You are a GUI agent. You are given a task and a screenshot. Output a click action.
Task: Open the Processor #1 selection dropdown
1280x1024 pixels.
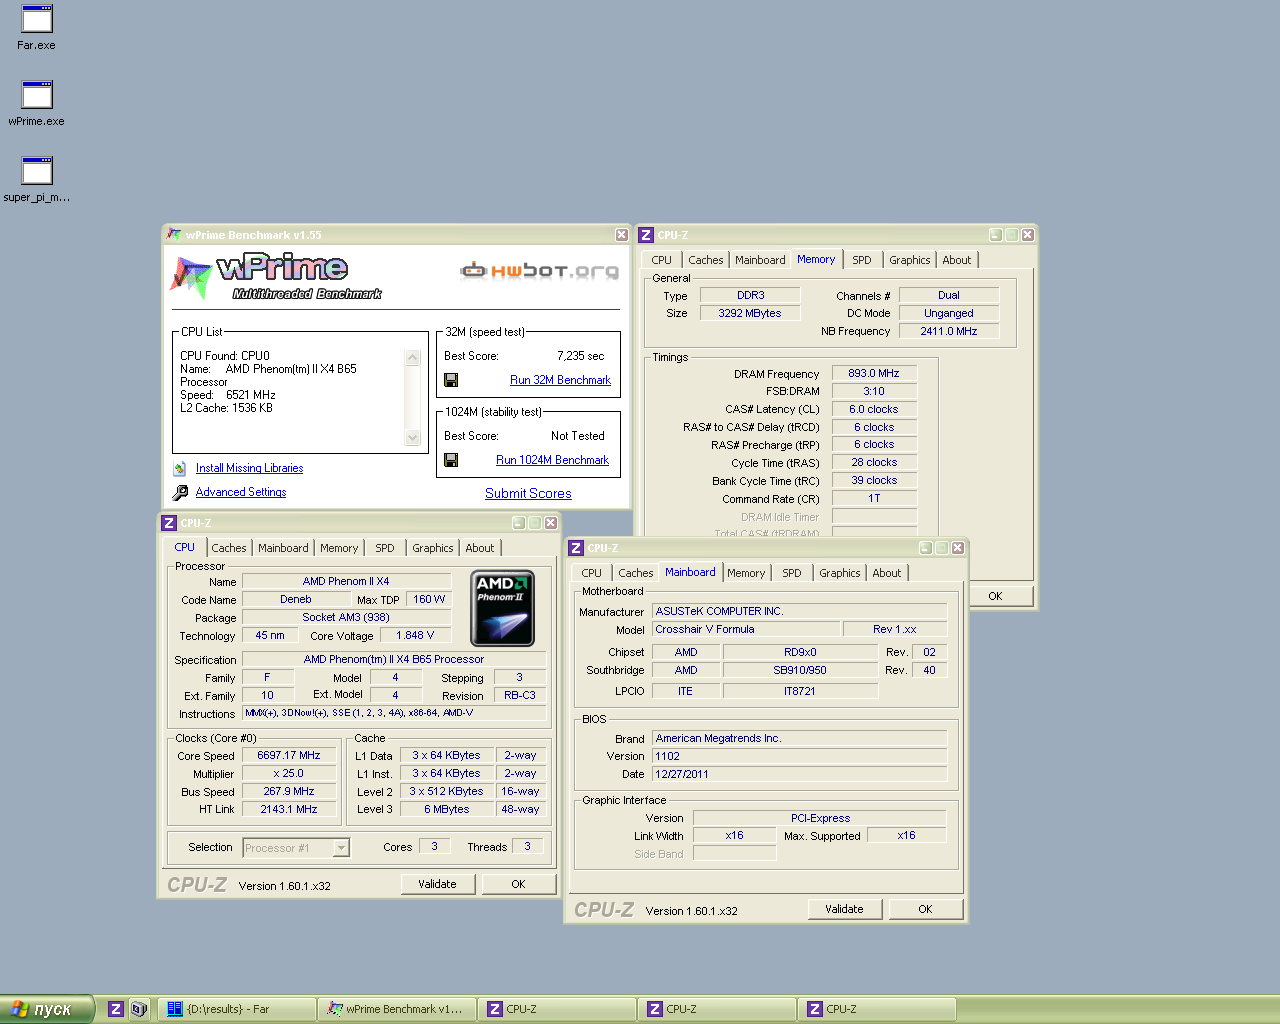pyautogui.click(x=341, y=848)
